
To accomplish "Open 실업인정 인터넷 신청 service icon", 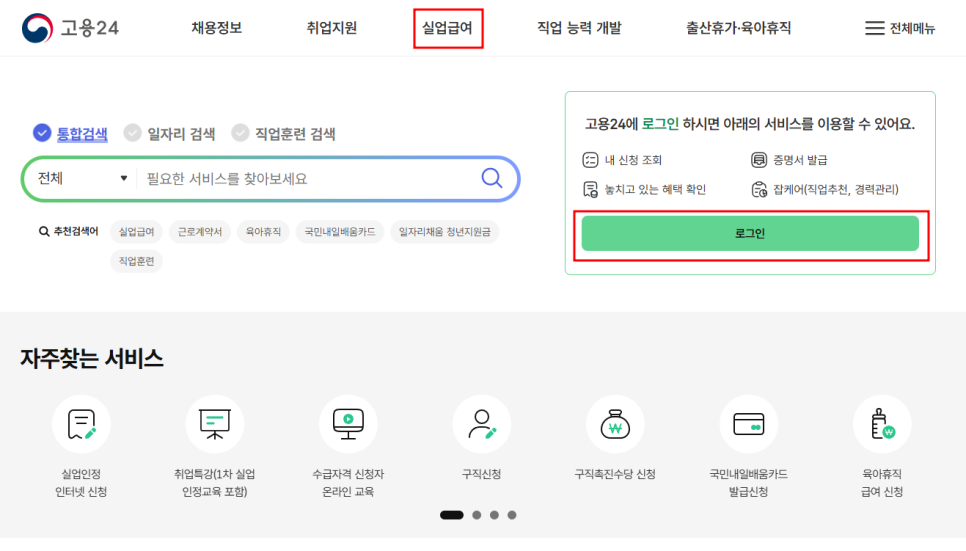I will point(81,424).
